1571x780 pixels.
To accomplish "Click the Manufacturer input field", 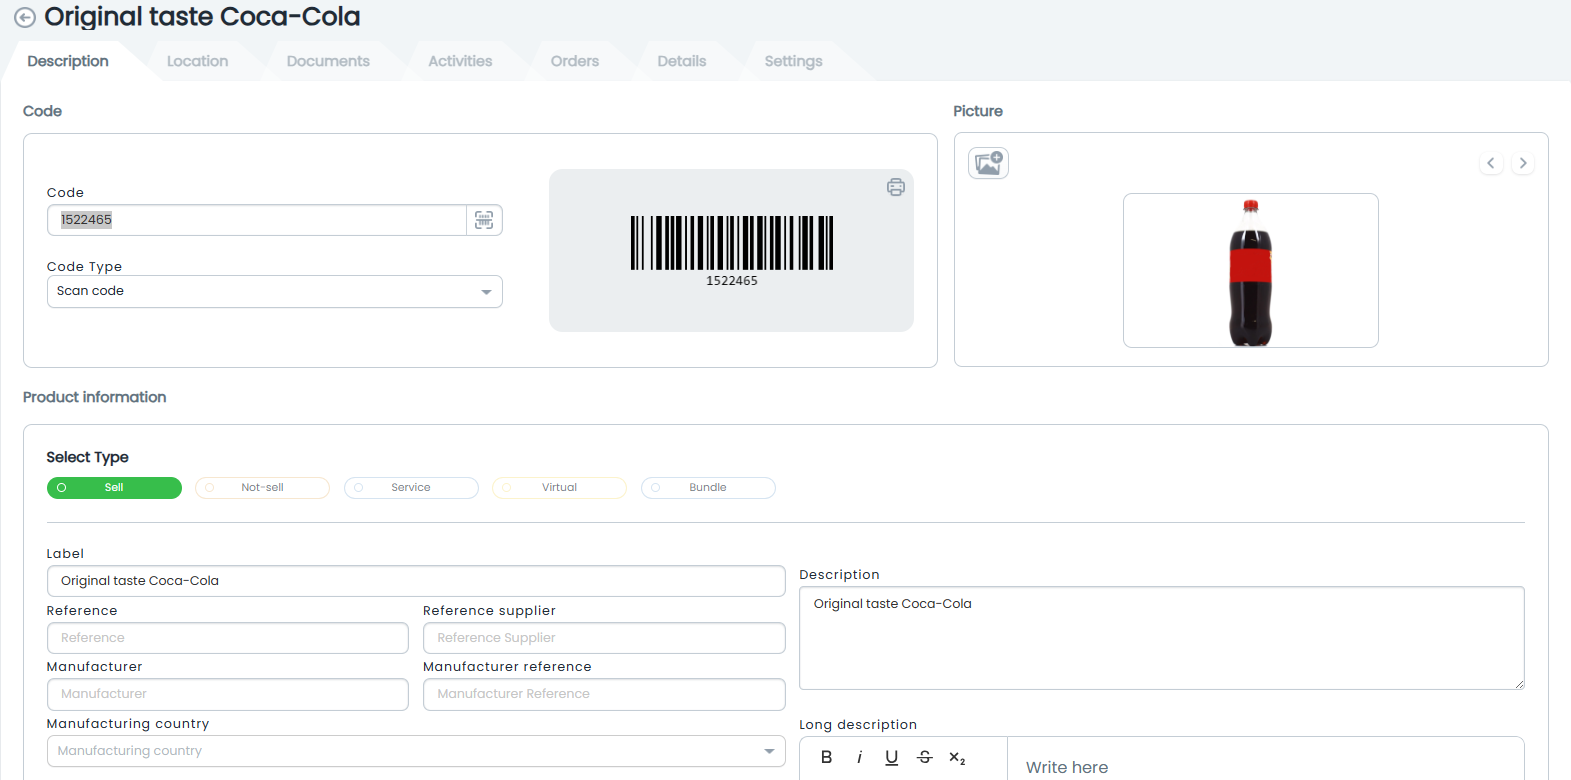I will 228,694.
